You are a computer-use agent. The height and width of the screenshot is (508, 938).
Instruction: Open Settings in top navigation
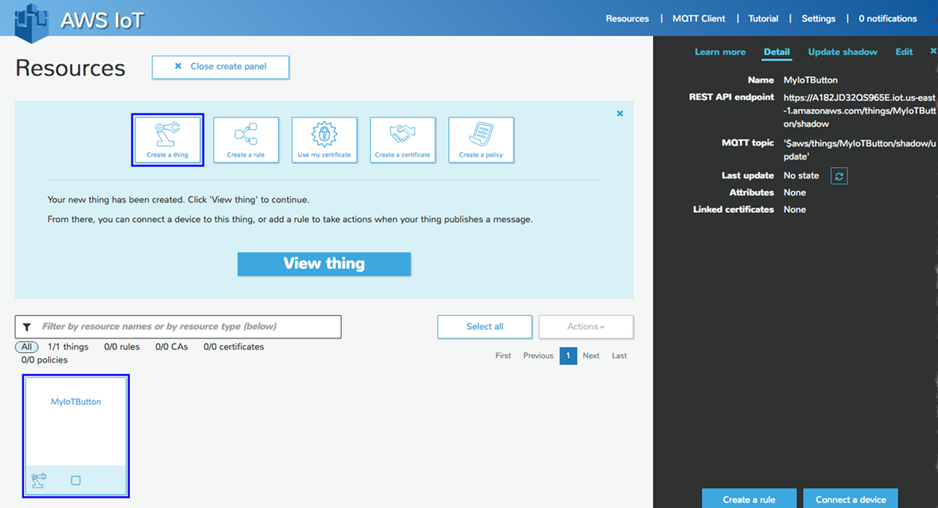tap(818, 19)
